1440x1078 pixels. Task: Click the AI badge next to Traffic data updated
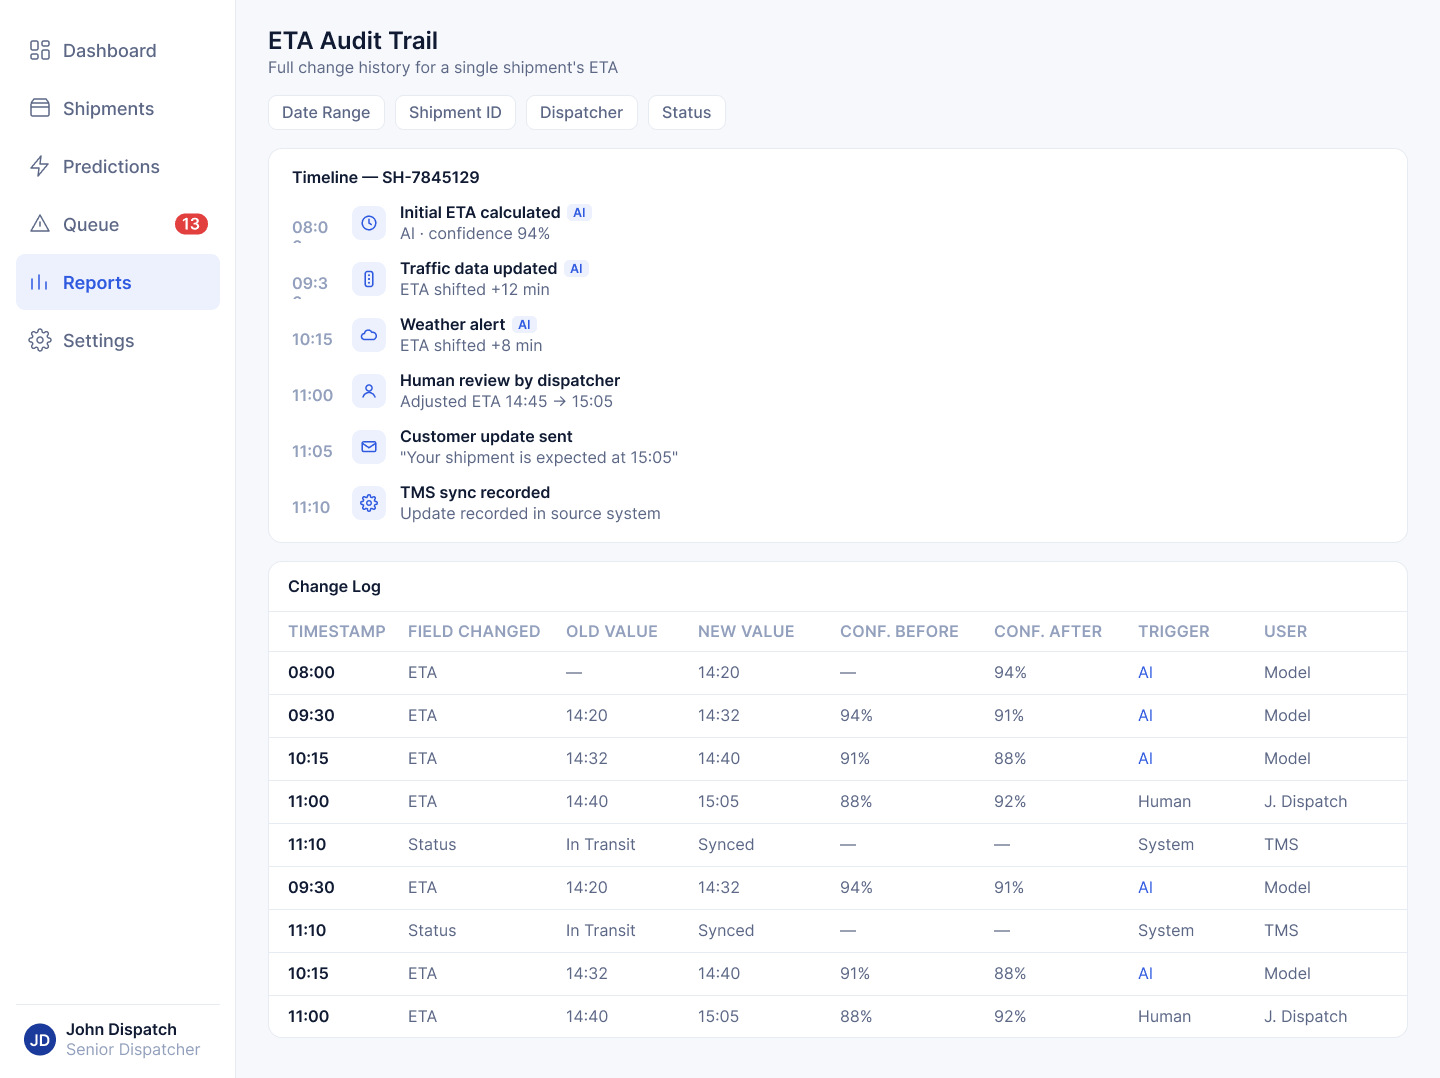[576, 269]
